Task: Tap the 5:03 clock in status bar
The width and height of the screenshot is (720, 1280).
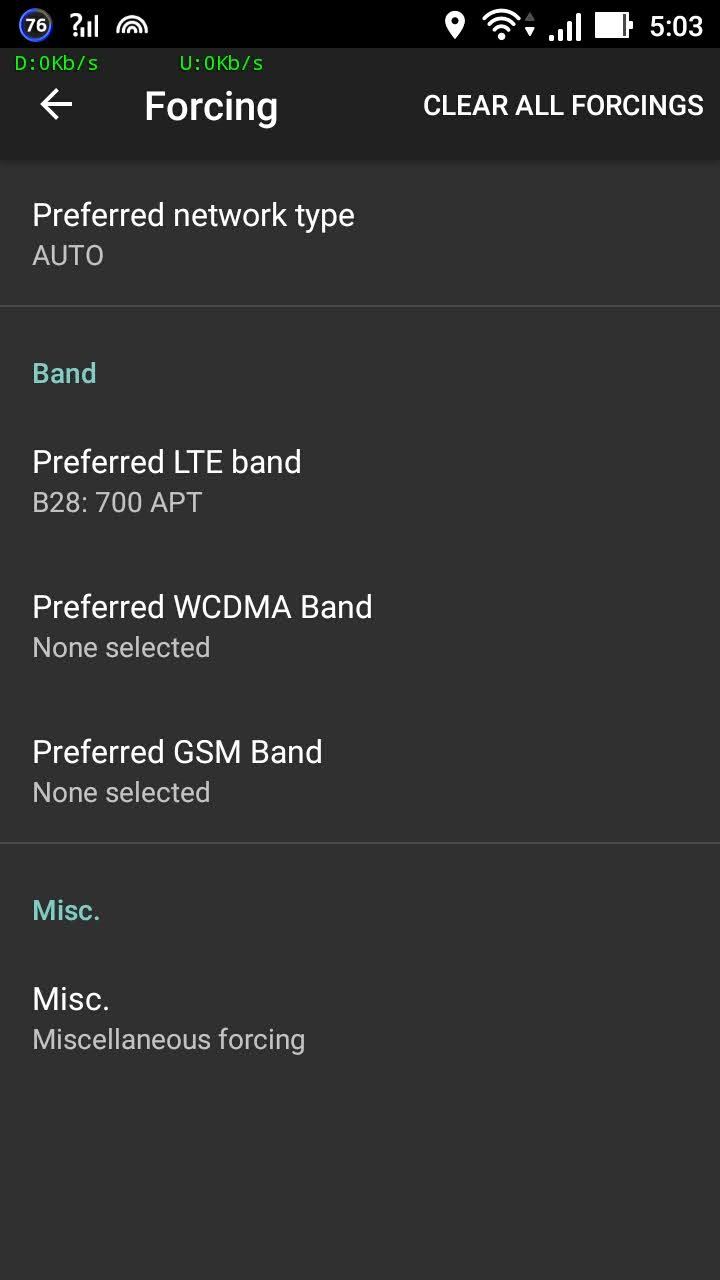Action: 676,26
